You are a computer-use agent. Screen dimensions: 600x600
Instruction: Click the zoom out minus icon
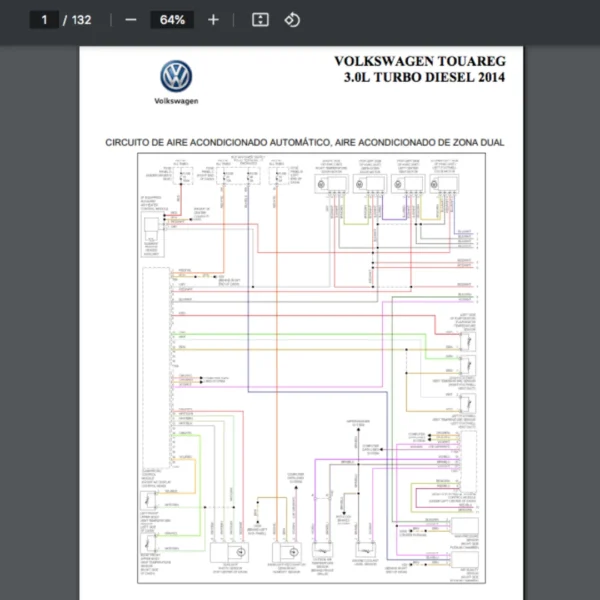[x=131, y=20]
